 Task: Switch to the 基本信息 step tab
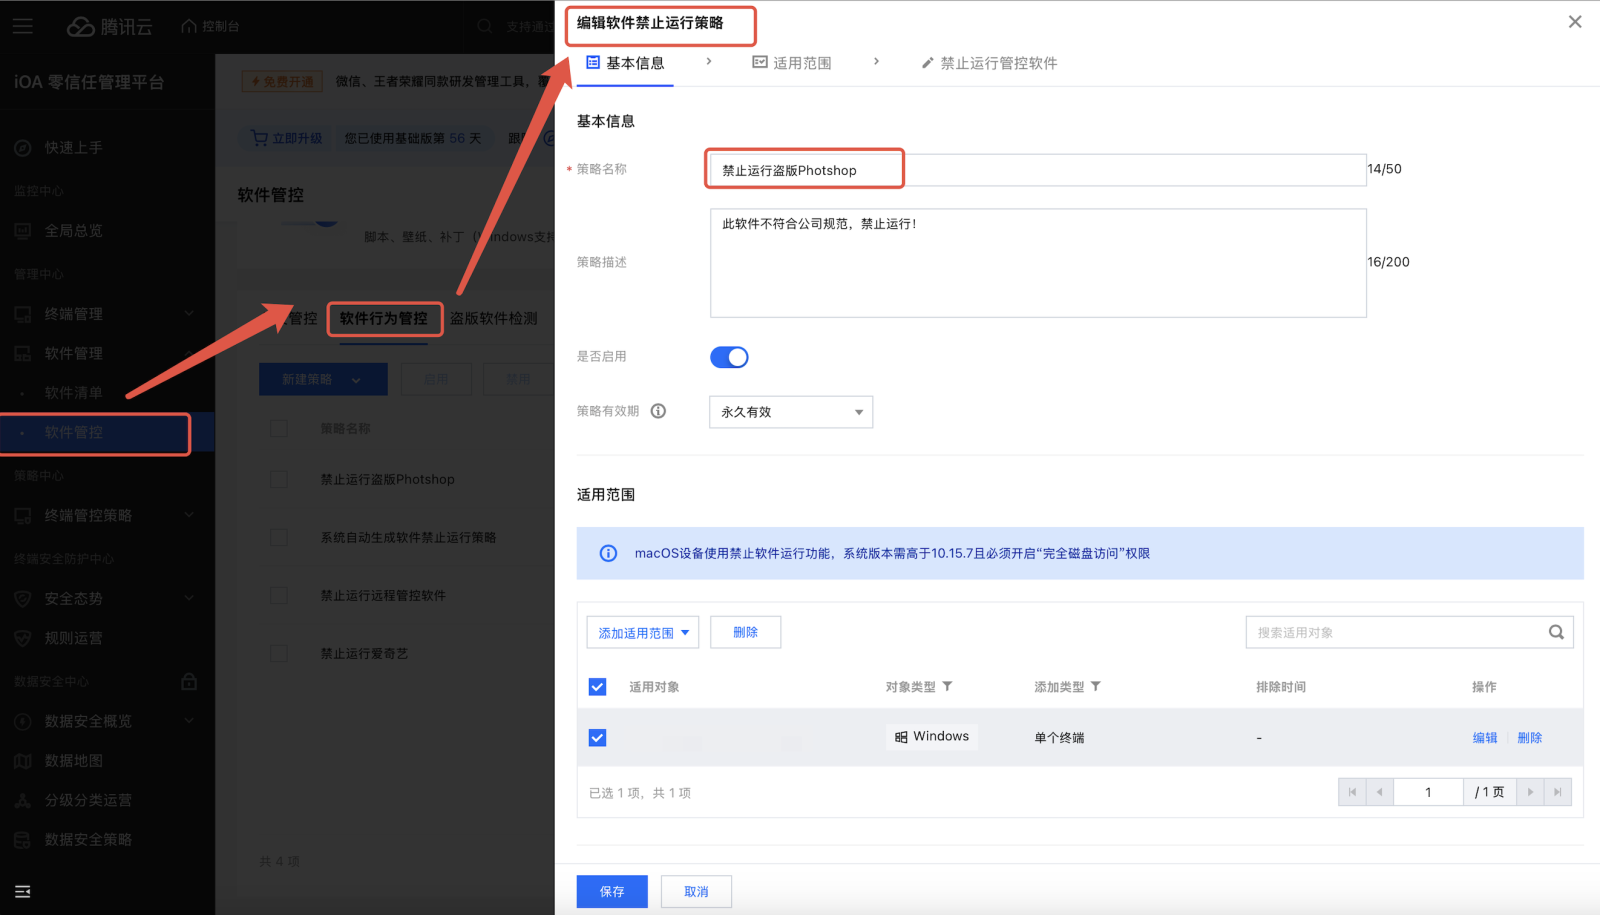[x=625, y=63]
